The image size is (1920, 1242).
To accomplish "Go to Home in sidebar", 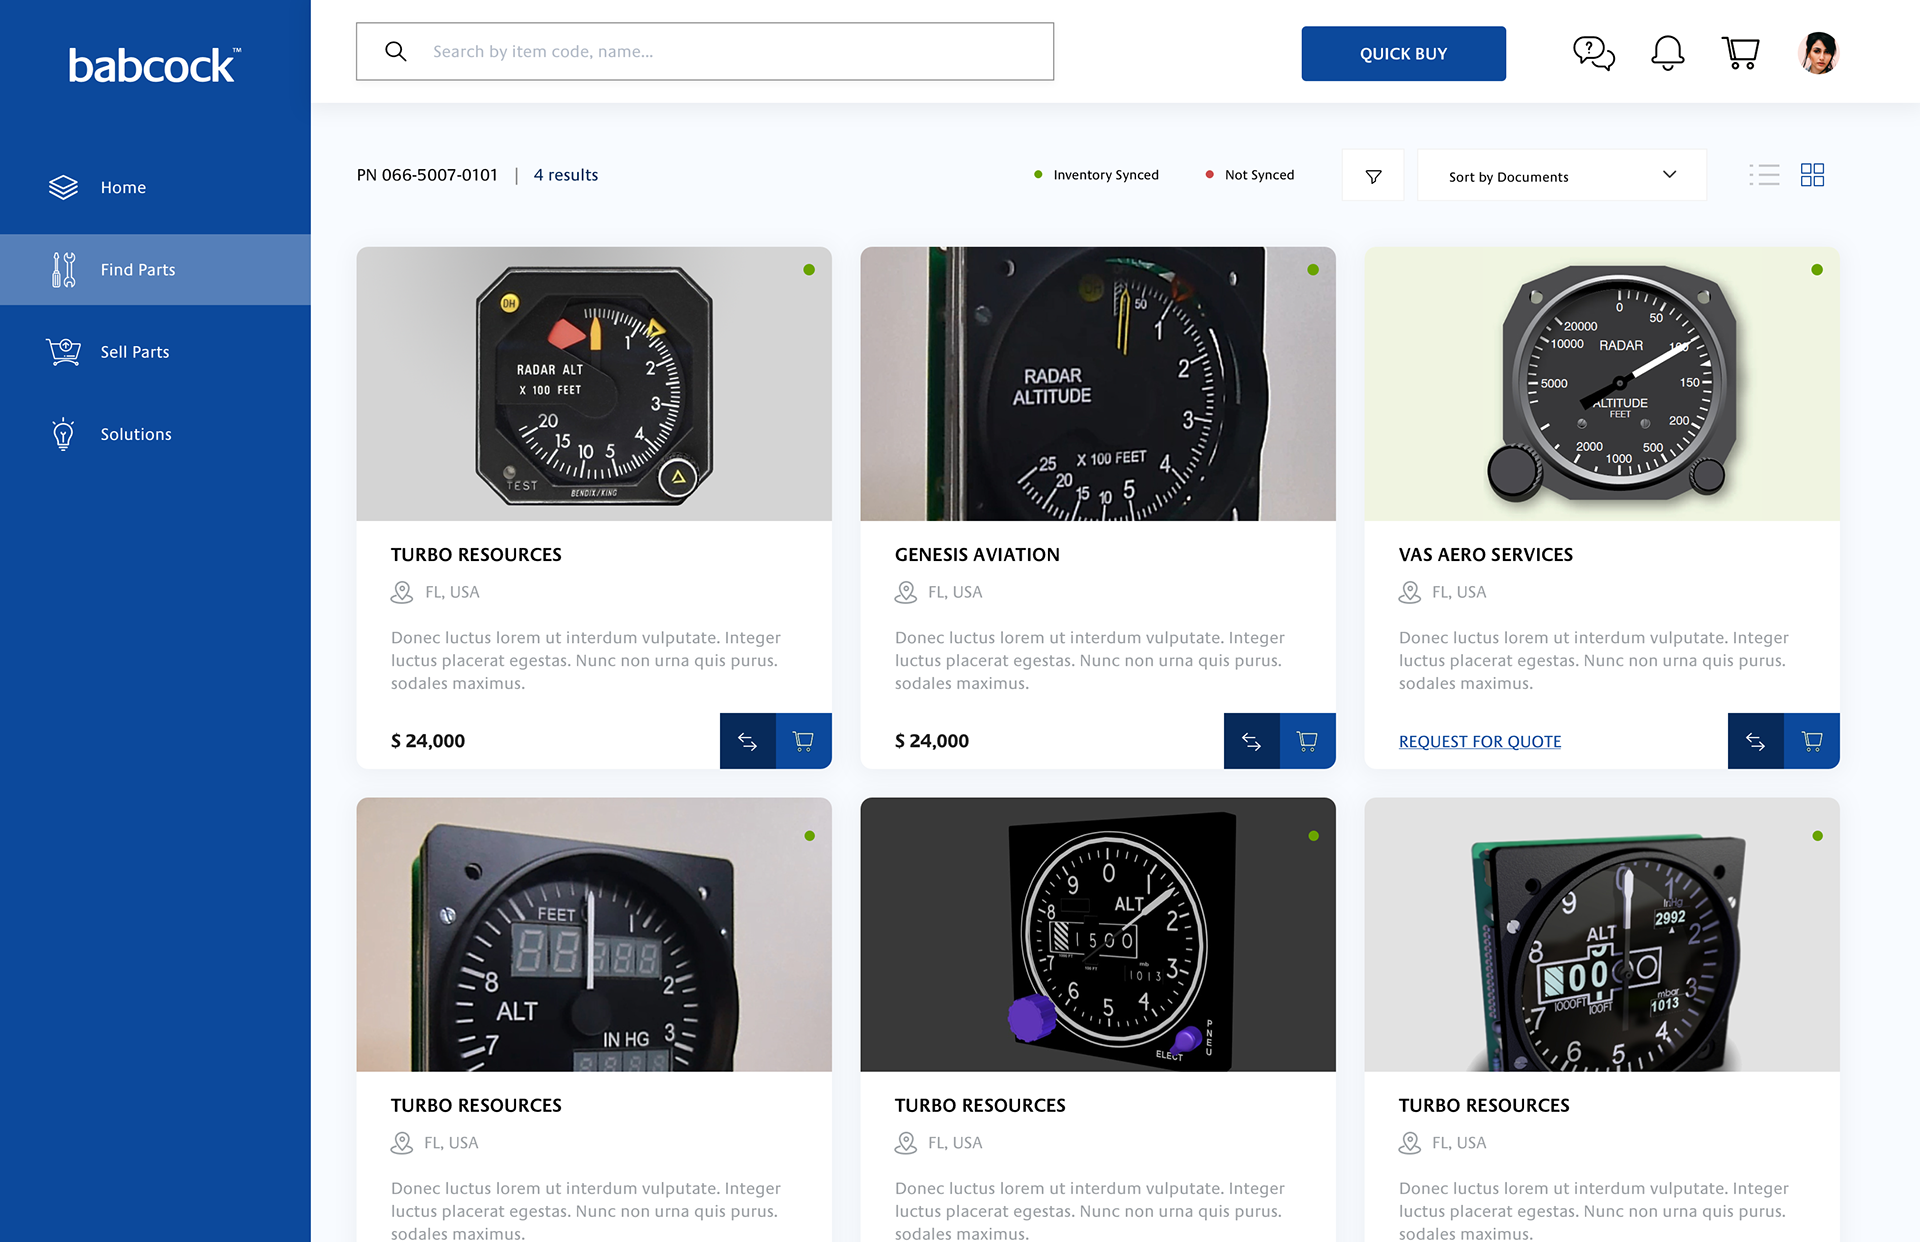I will point(123,187).
